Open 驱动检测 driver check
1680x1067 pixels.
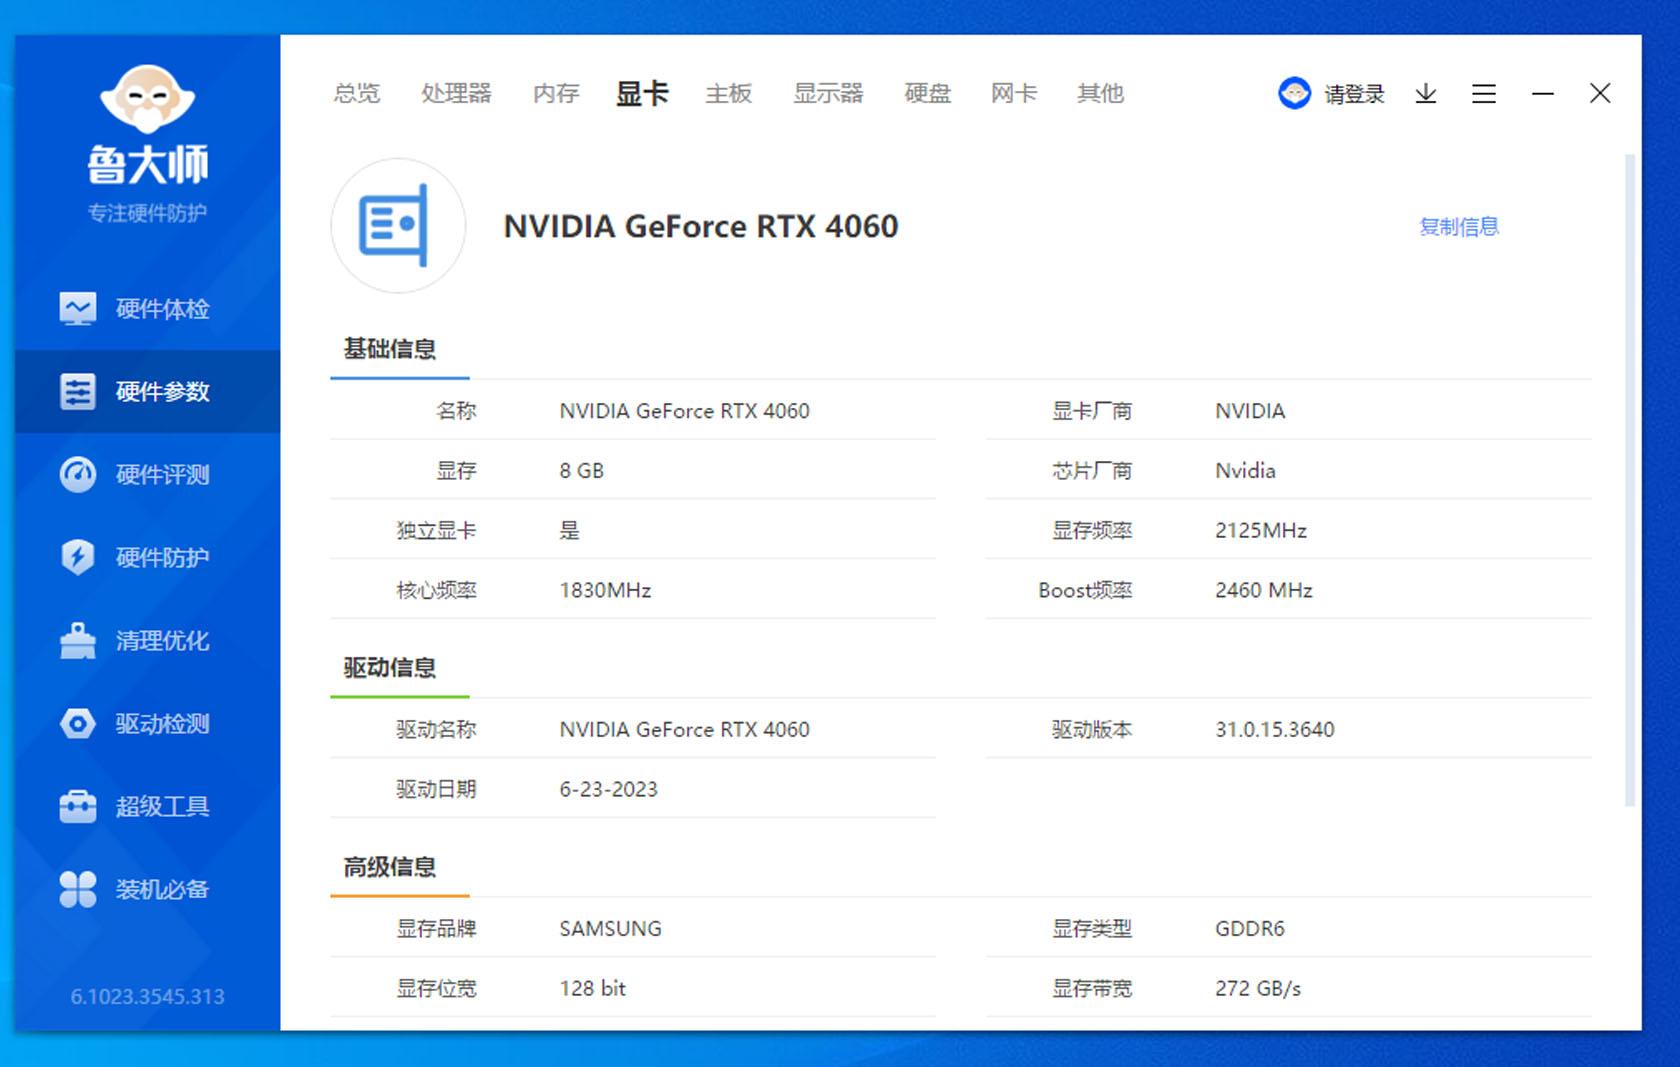pyautogui.click(x=147, y=723)
